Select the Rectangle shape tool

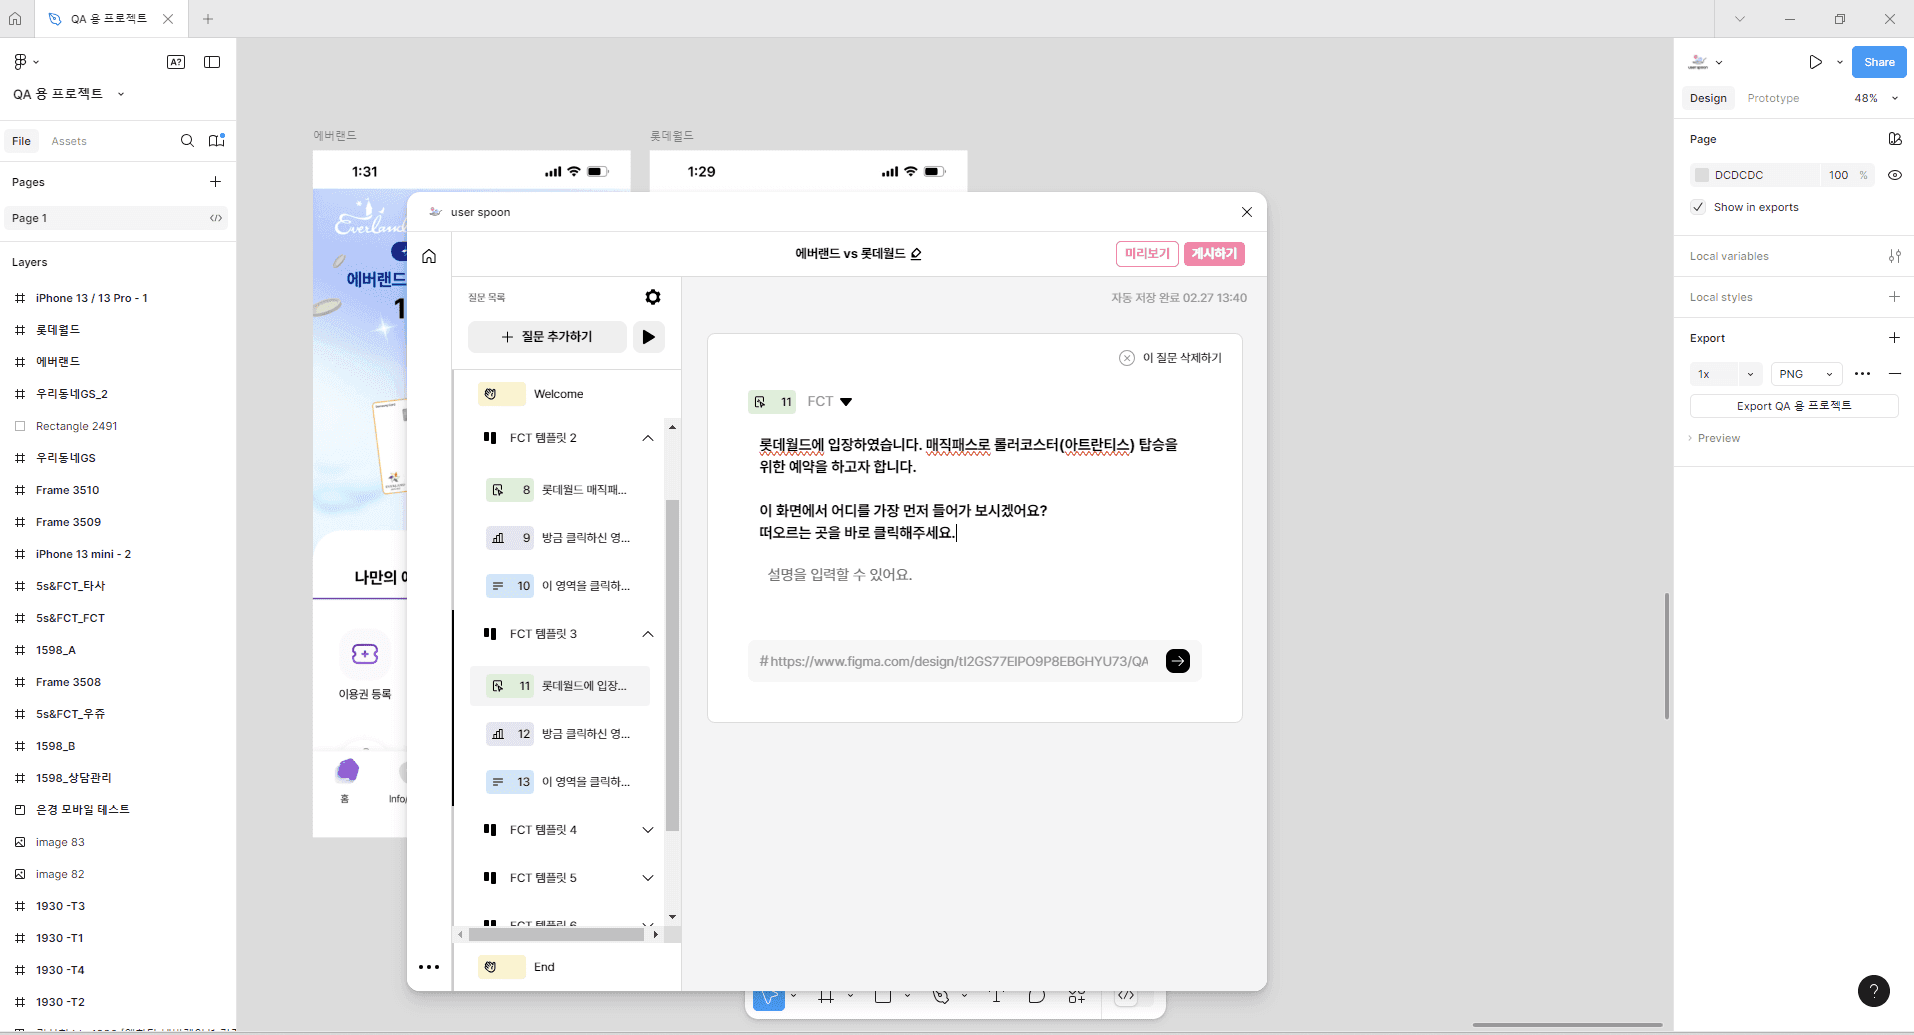883,996
